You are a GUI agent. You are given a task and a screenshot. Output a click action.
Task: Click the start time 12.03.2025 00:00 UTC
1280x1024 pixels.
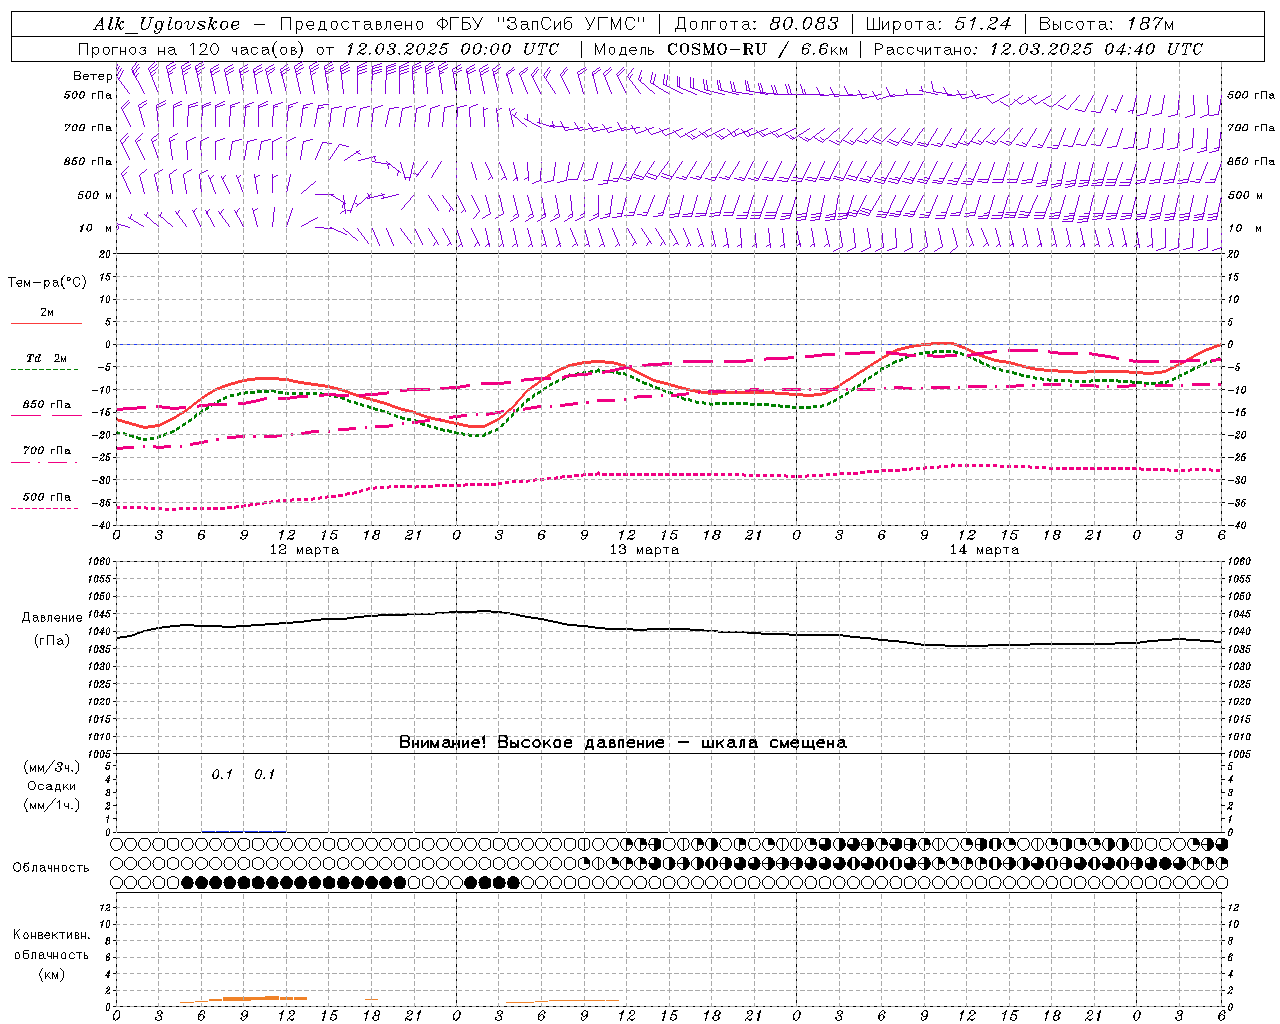452,49
